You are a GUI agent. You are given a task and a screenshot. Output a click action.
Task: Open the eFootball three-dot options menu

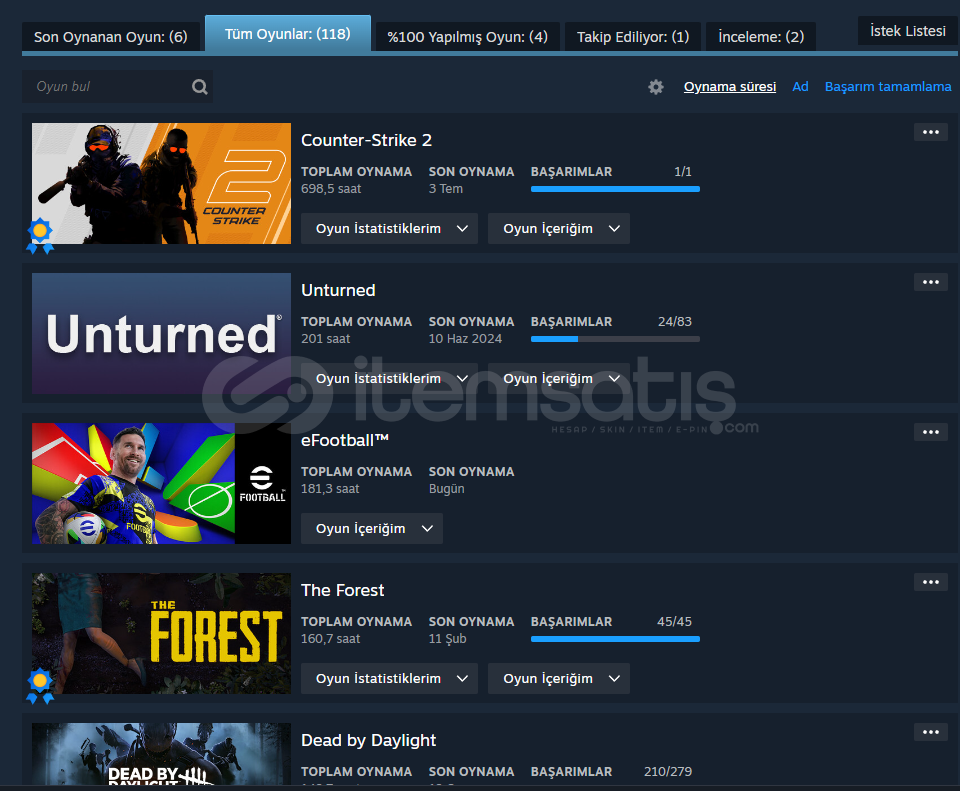(x=931, y=432)
